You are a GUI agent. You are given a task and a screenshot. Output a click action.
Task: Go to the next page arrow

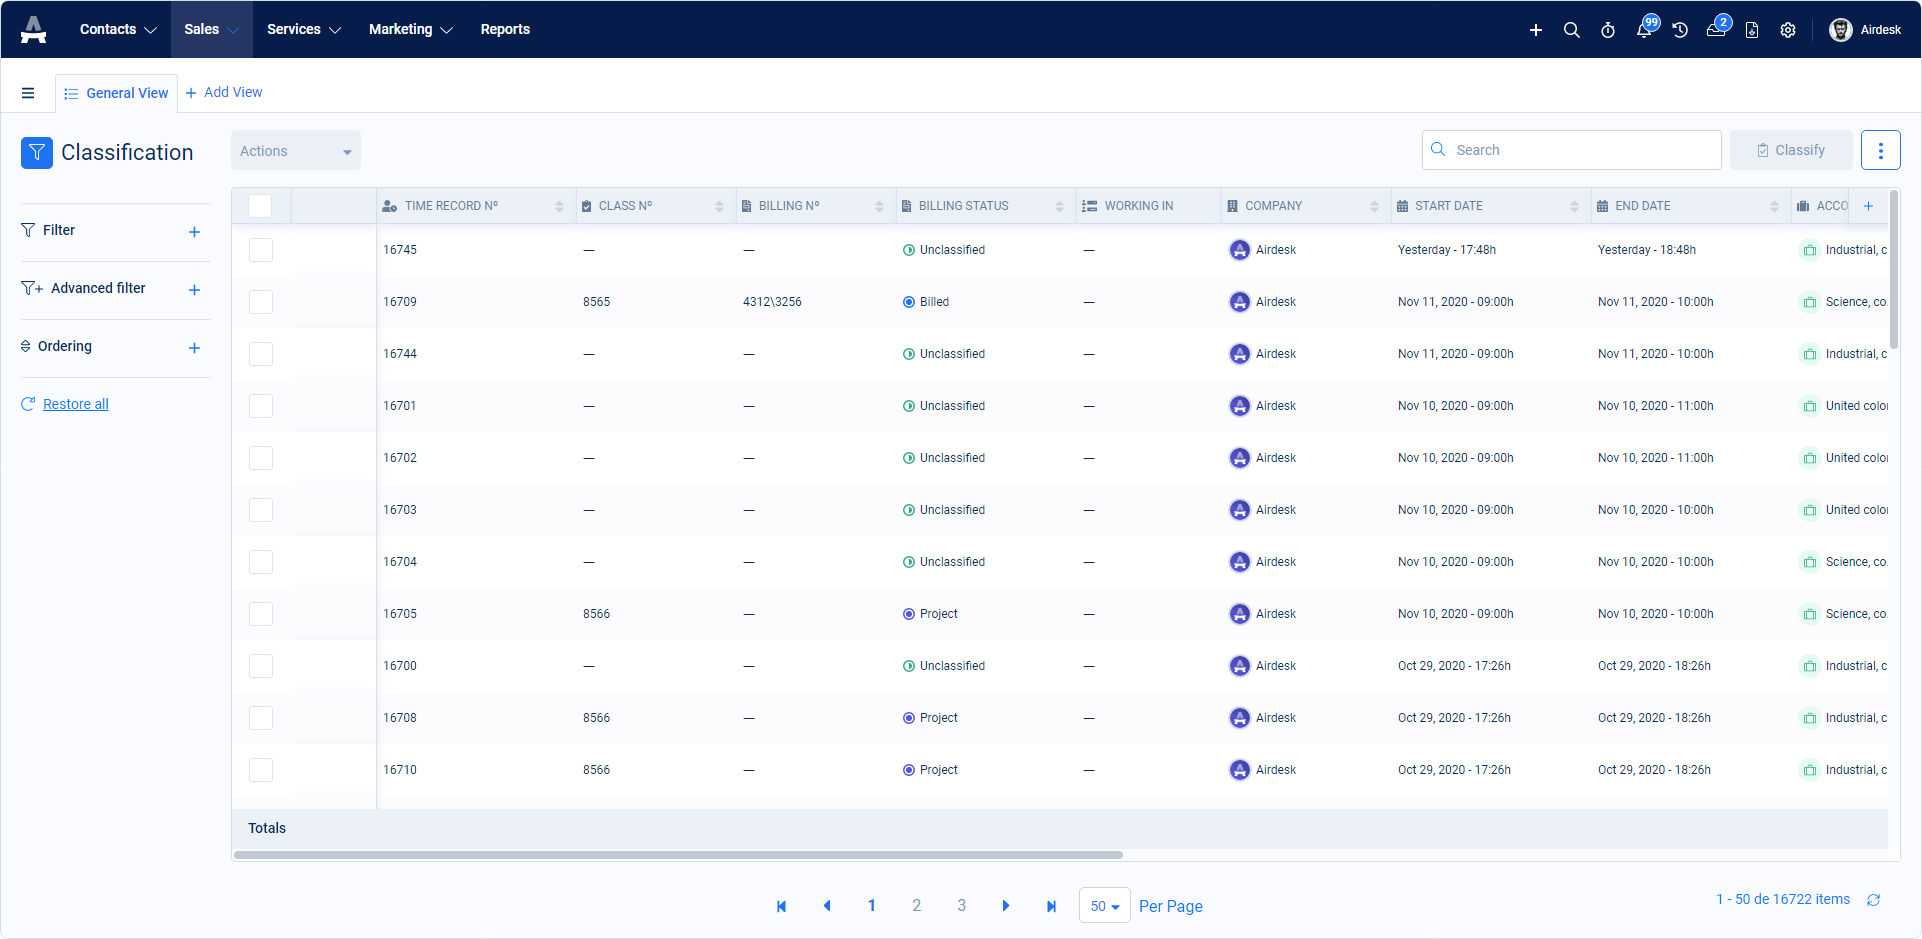click(1006, 906)
